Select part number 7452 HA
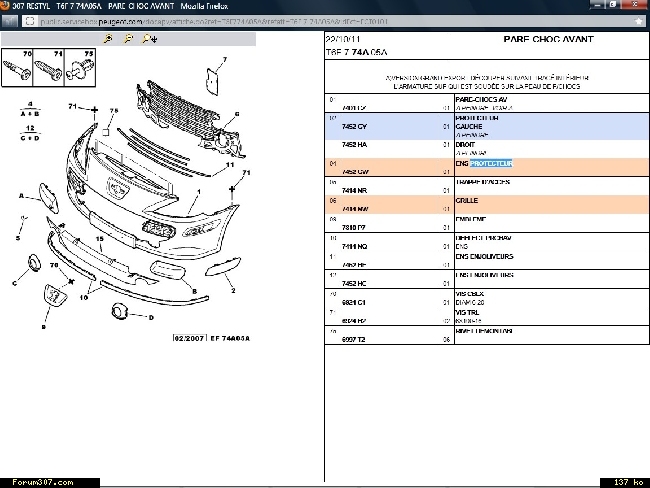Screen dimensions: 650x488 (x=354, y=145)
